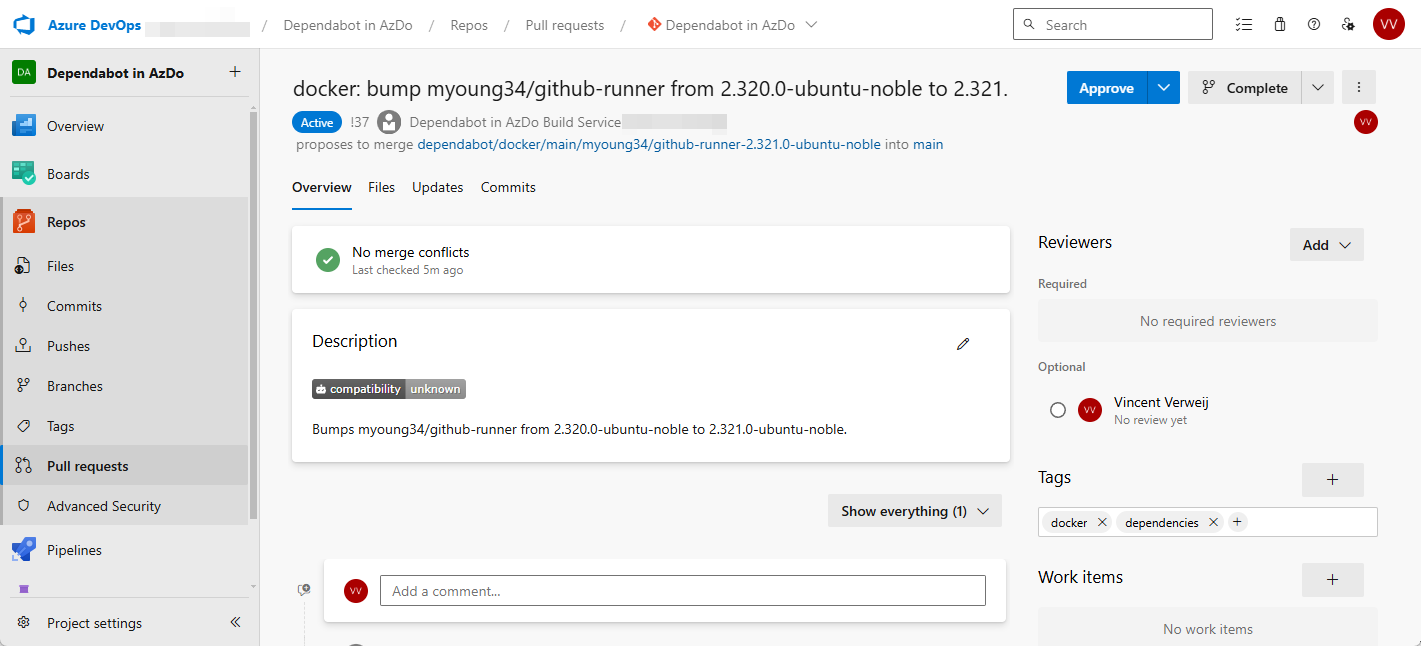Go to Tags under Repos
Viewport: 1421px width, 646px height.
point(125,426)
